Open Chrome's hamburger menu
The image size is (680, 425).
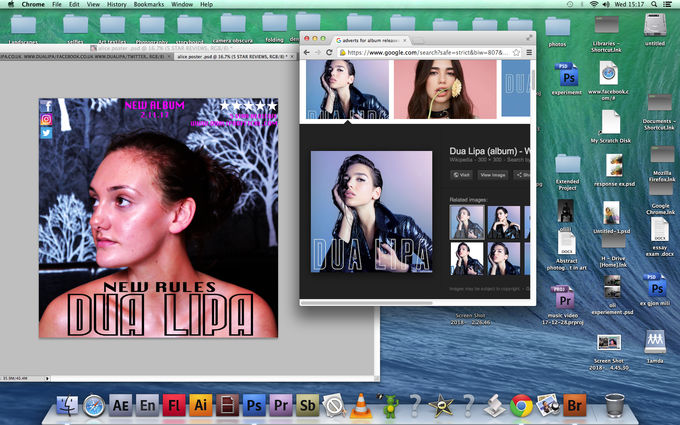point(529,52)
